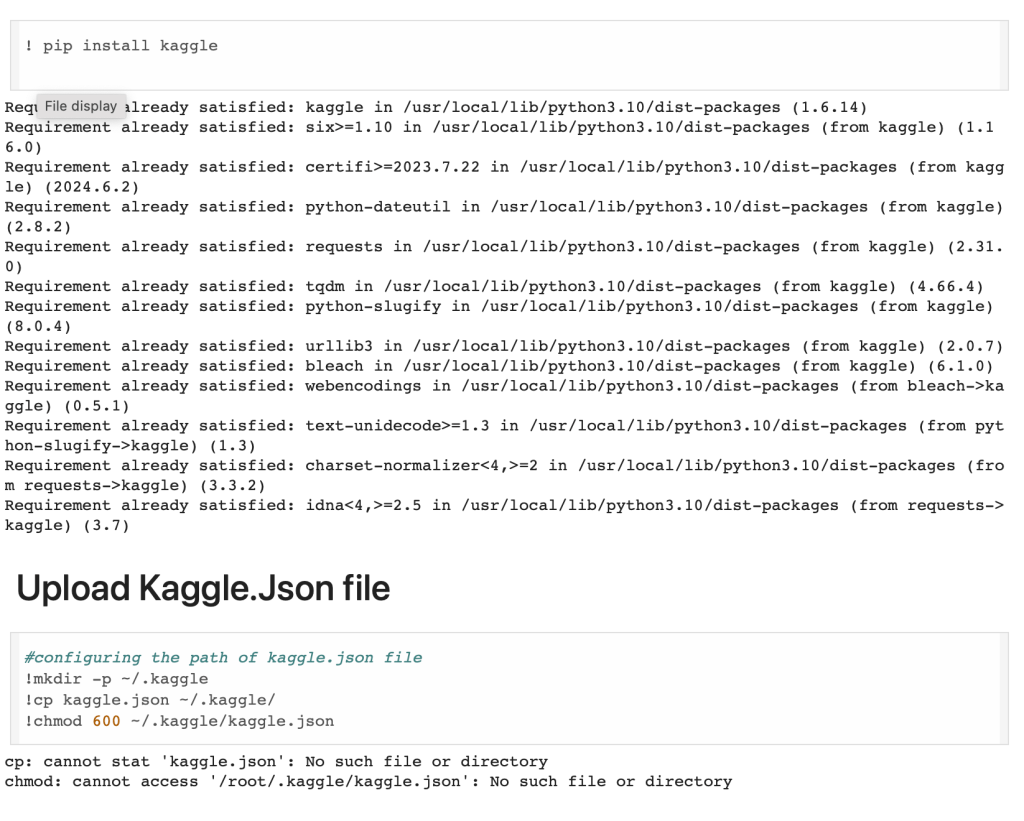Viewport: 1024px width, 821px height.
Task: Click the certifi>=2023.7.22 requirement line
Action: [500, 167]
